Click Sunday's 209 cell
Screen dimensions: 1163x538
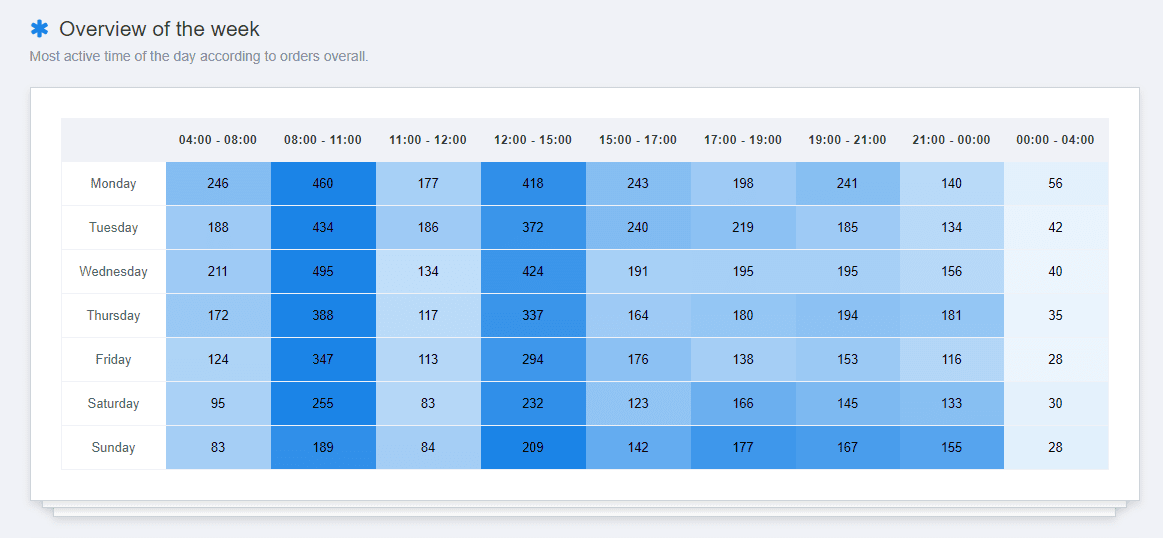(533, 447)
